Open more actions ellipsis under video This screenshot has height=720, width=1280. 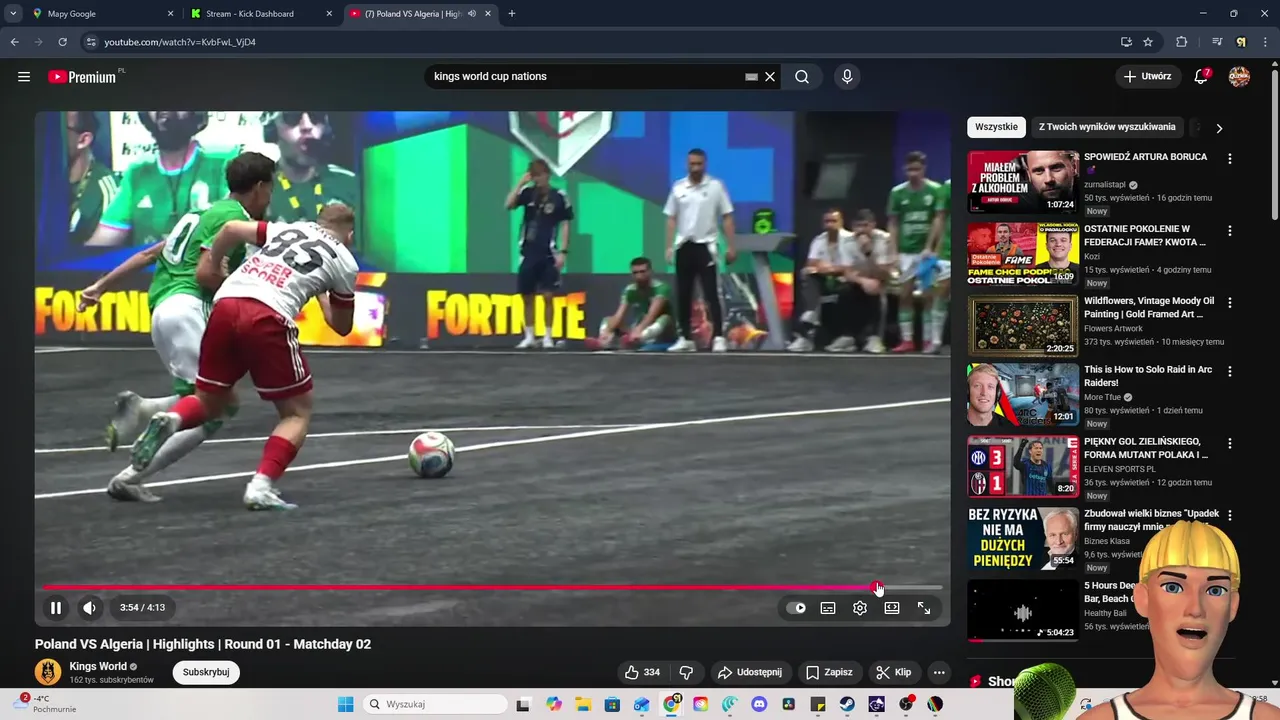[939, 672]
